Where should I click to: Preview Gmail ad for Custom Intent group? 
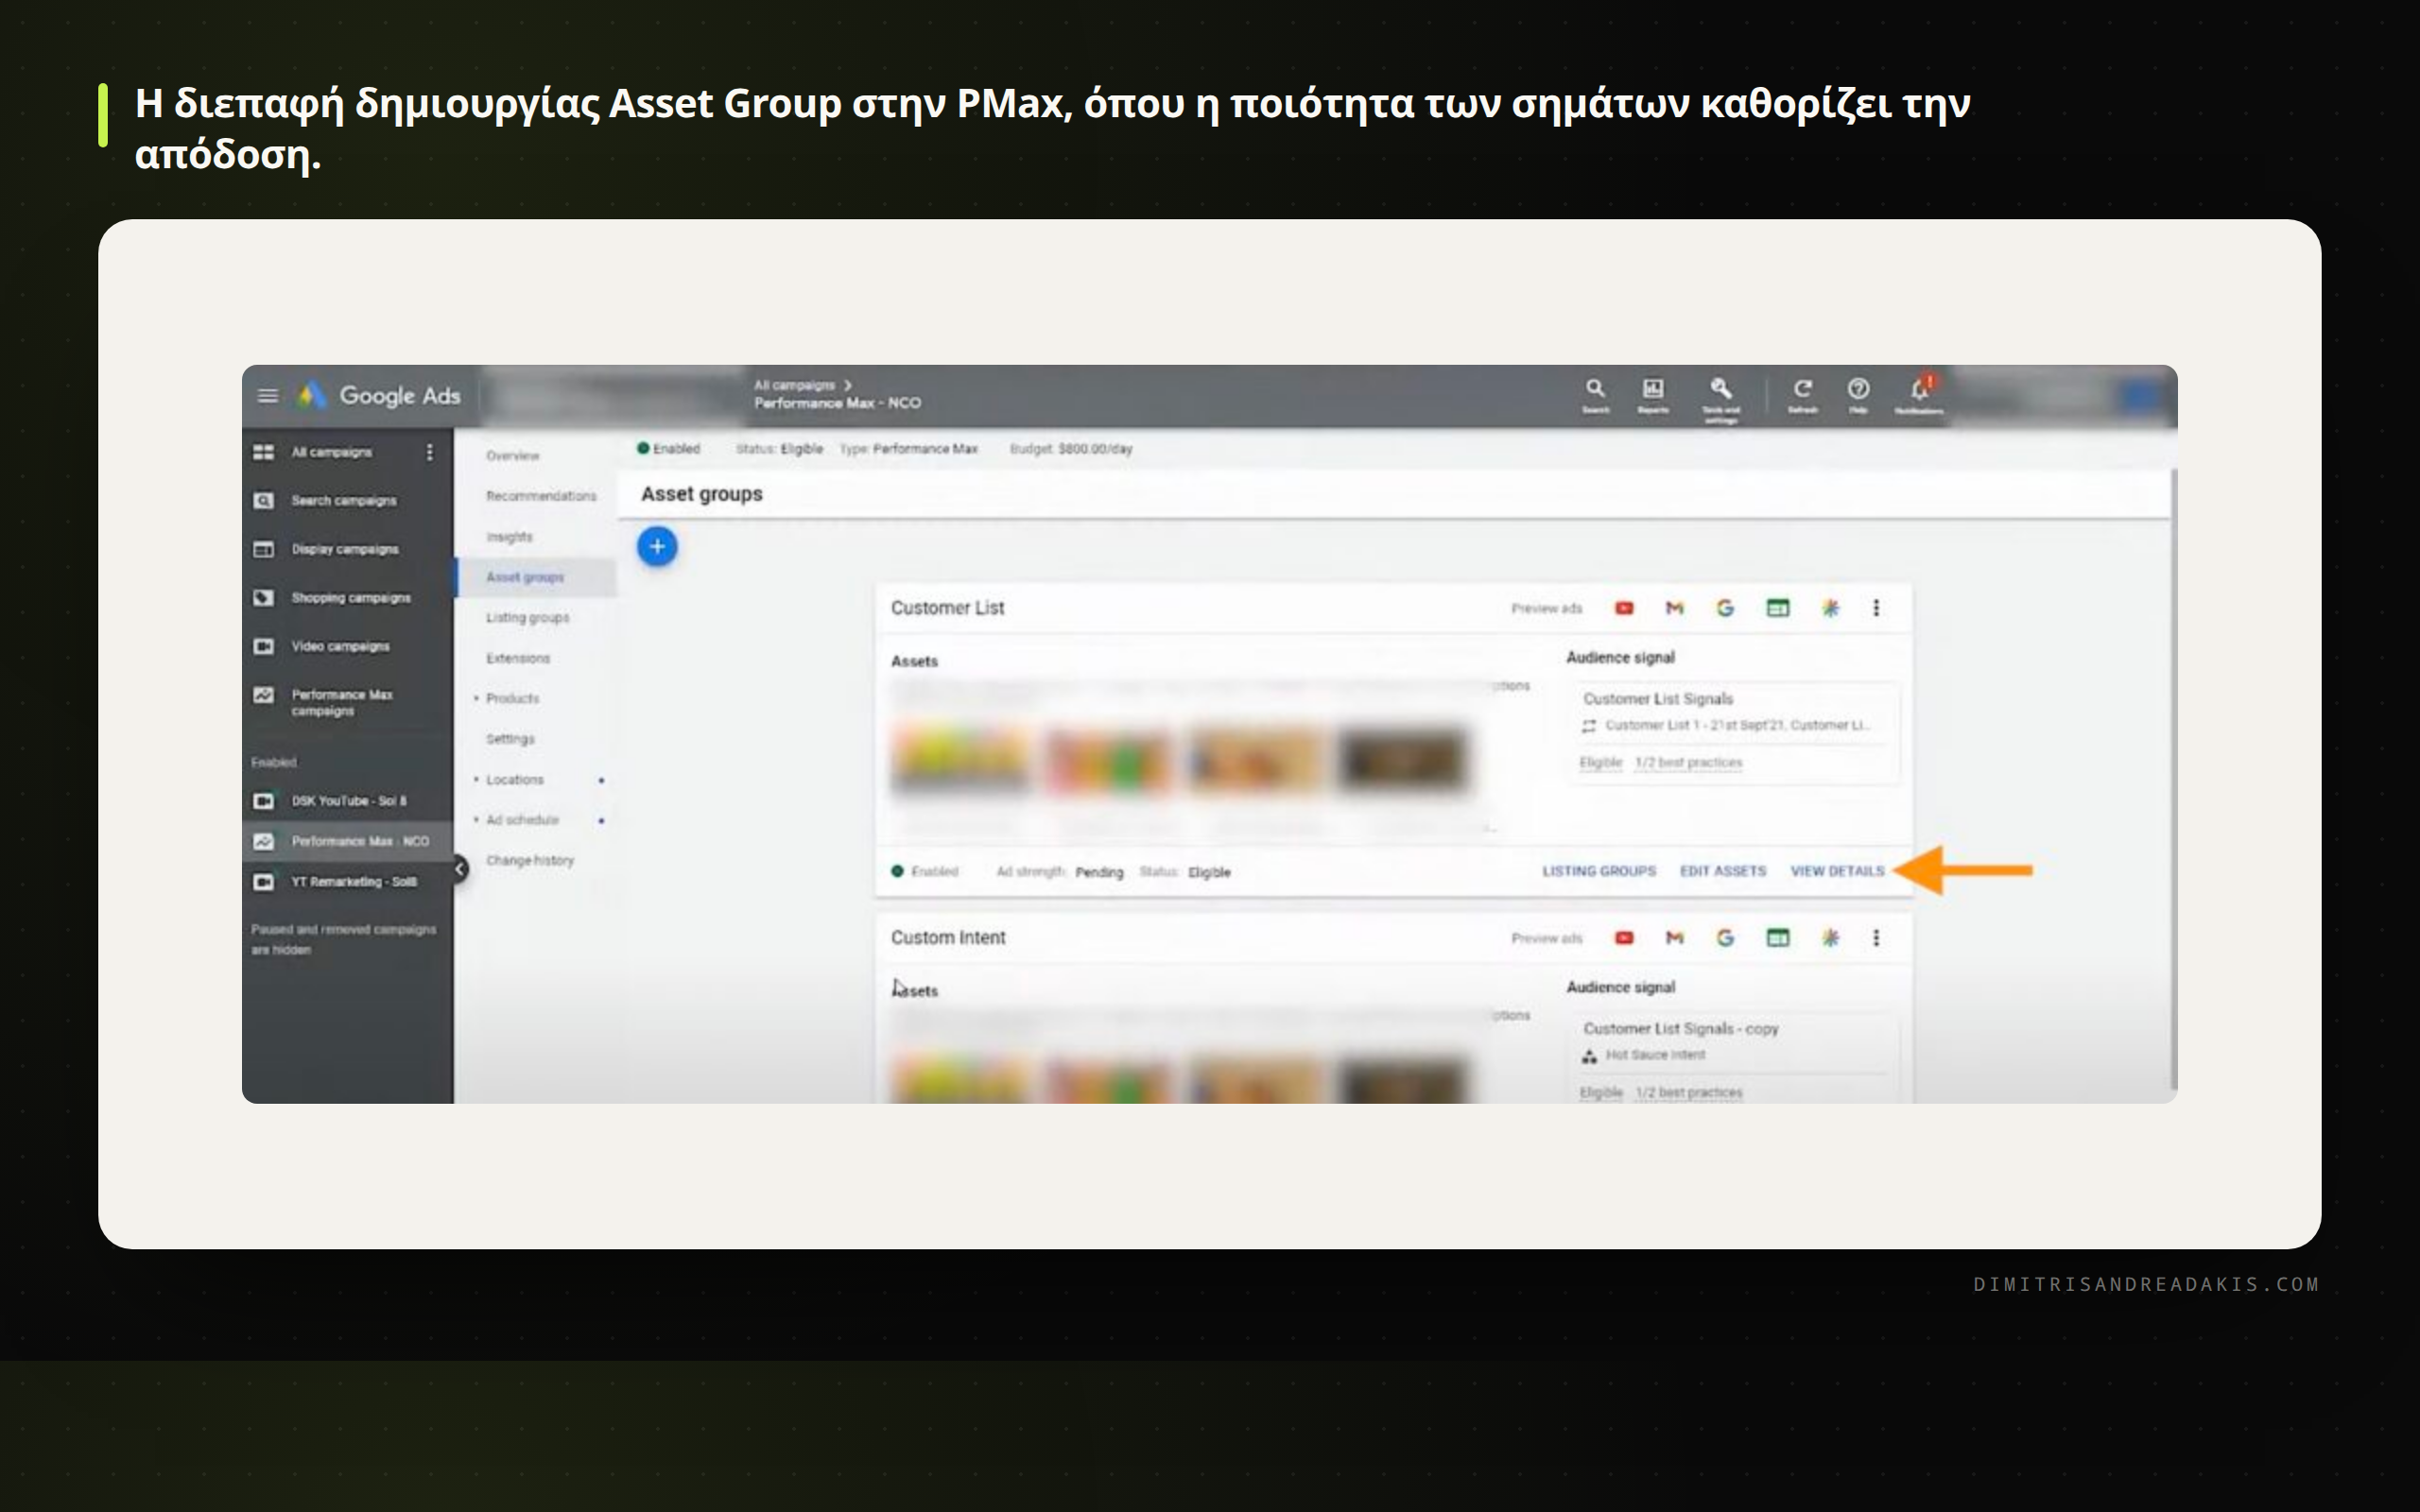click(1675, 938)
